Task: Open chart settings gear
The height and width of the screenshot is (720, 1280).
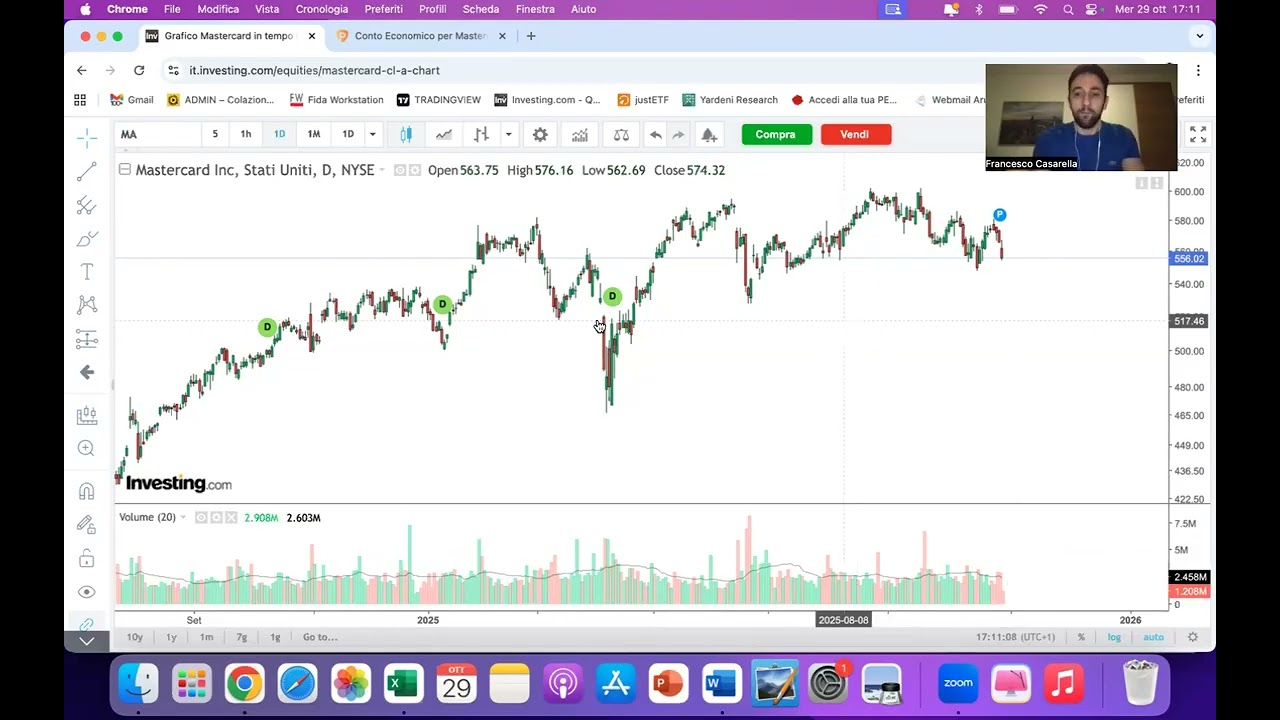Action: pos(540,134)
